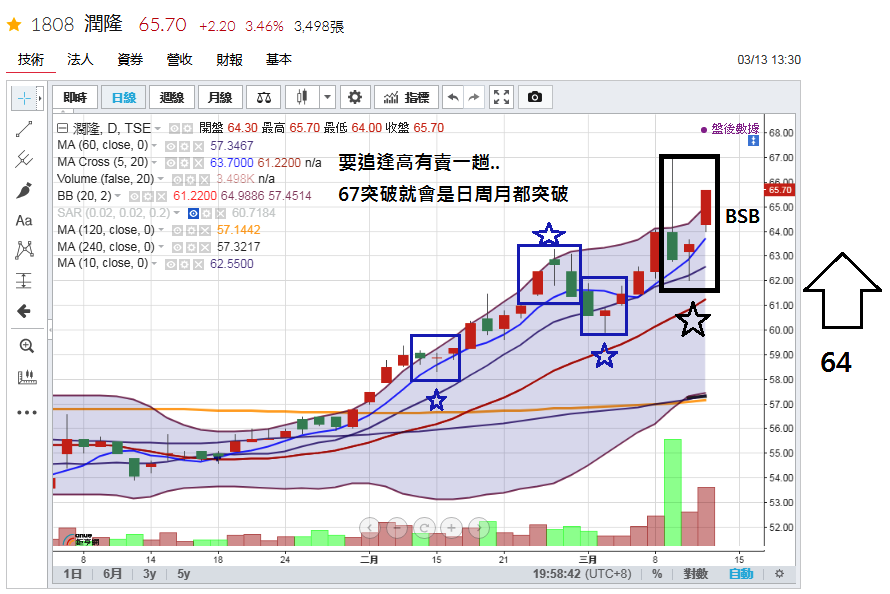Screen dimensions: 890x594
Task: Select 週線 weekly chart button
Action: click(x=172, y=98)
